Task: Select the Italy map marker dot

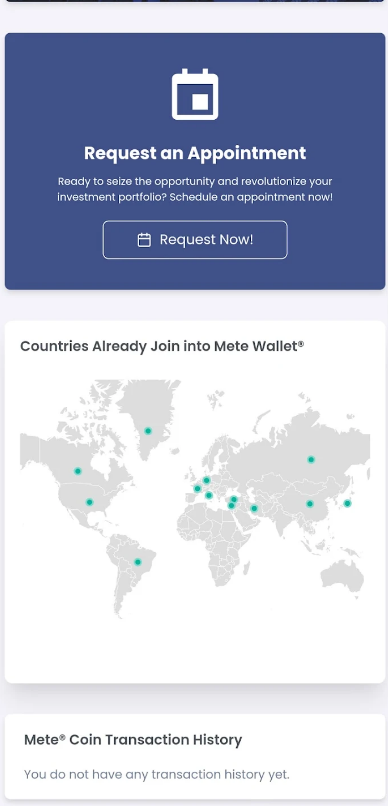Action: click(x=209, y=496)
